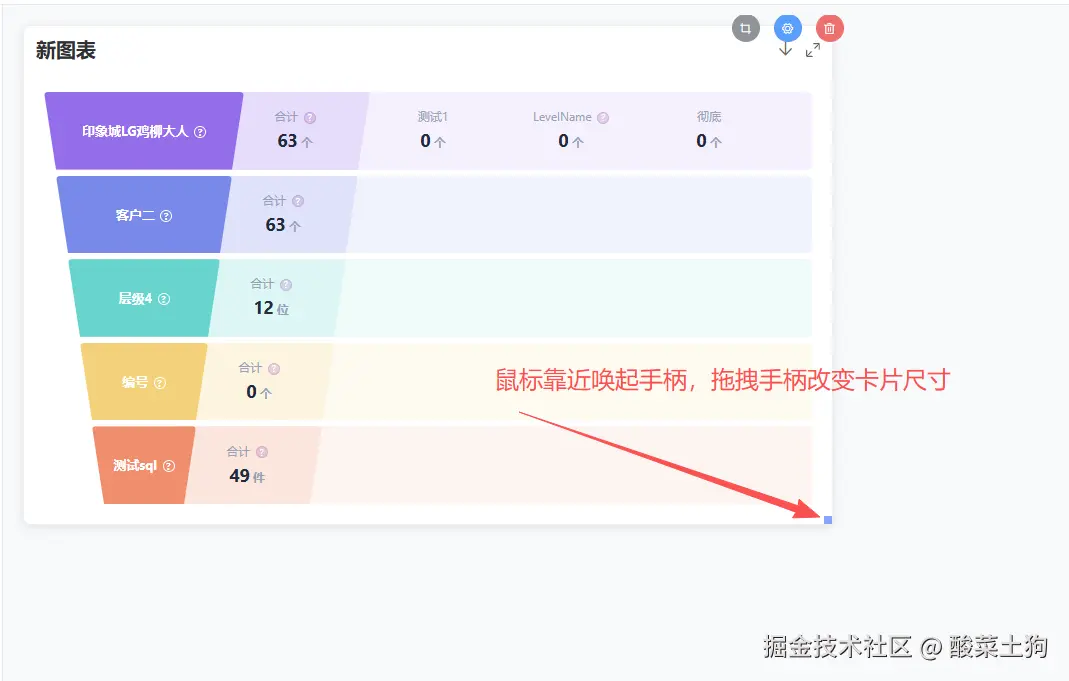The width and height of the screenshot is (1069, 681).
Task: Click the chart title 新图表
Action: [65, 50]
